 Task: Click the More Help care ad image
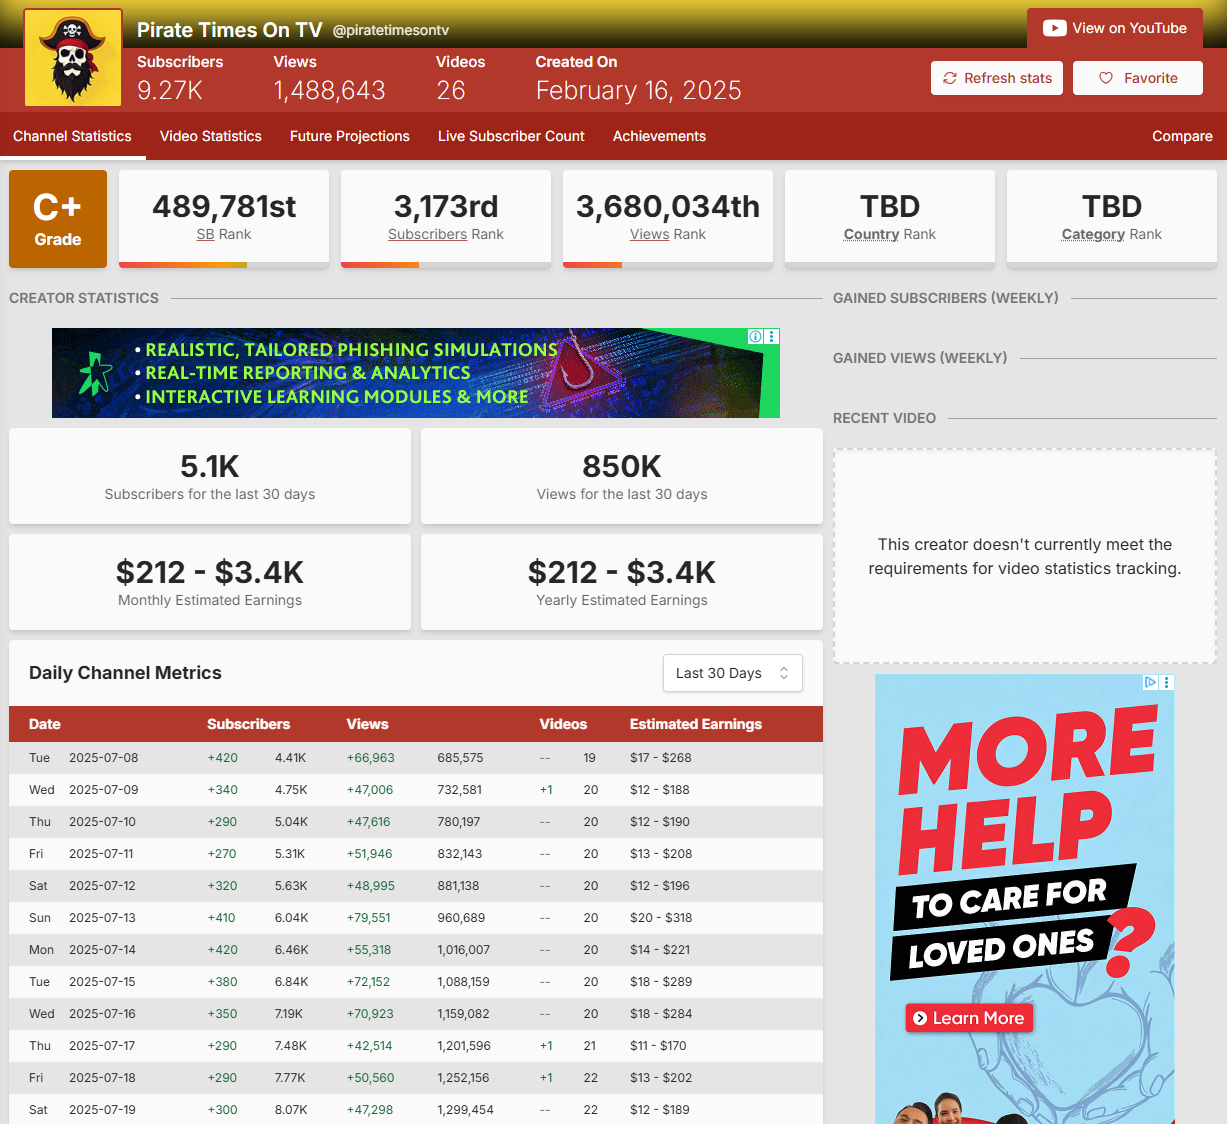[x=1025, y=898]
